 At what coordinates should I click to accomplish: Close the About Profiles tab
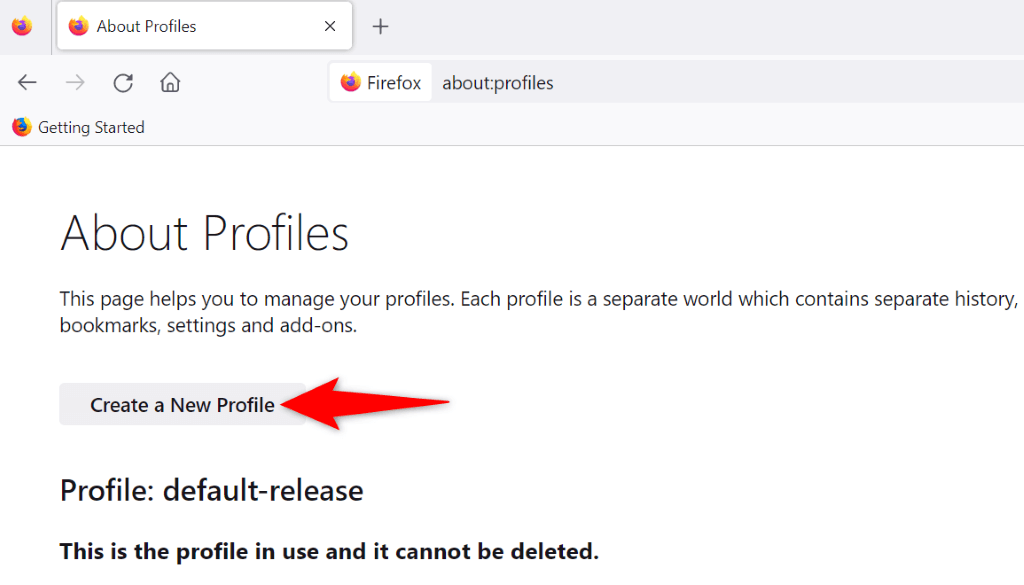click(328, 27)
